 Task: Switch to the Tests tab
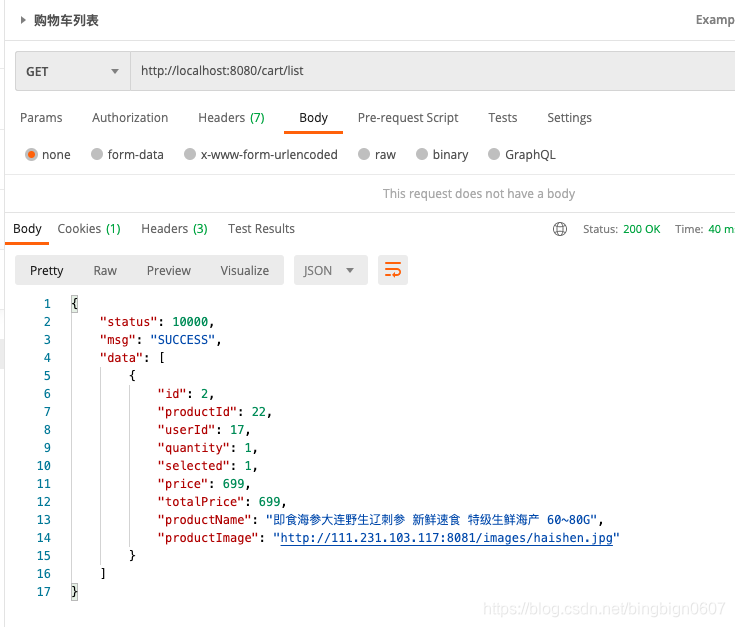[x=502, y=118]
